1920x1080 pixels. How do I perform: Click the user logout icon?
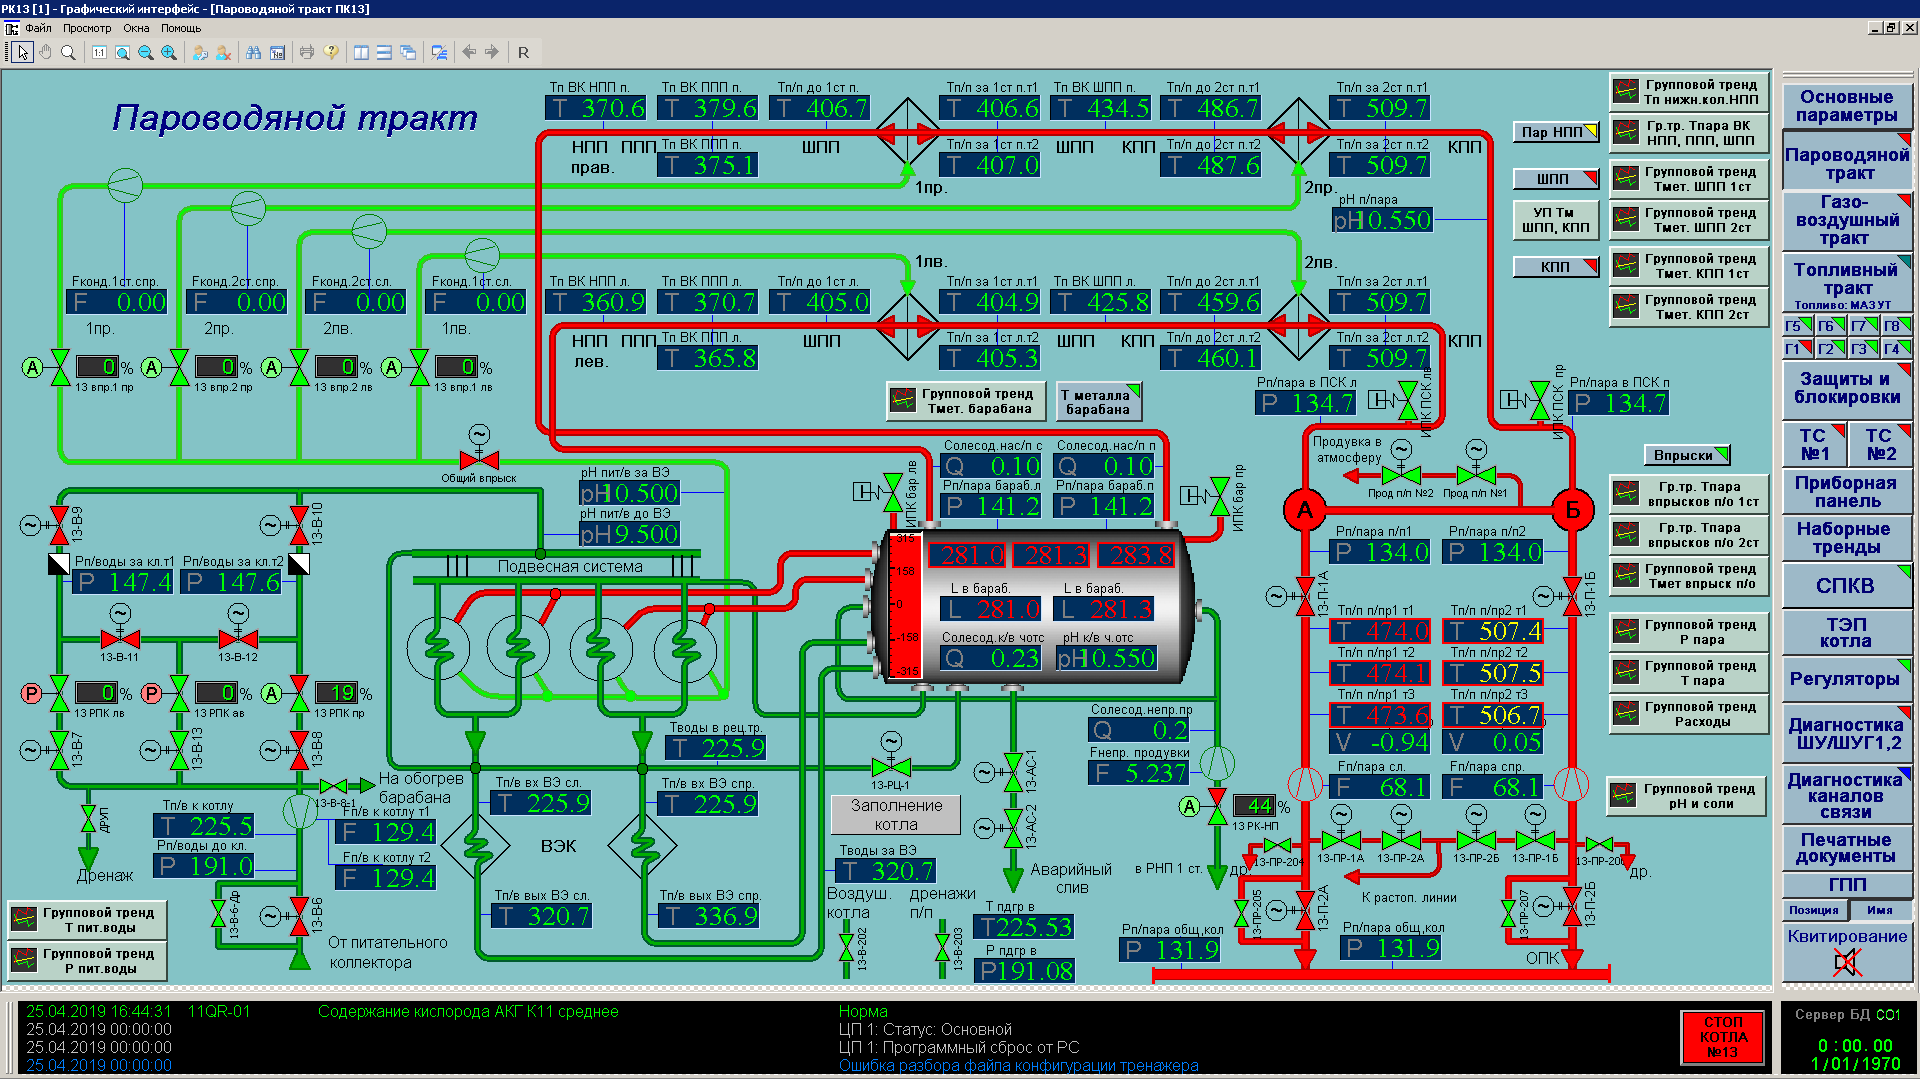point(223,52)
